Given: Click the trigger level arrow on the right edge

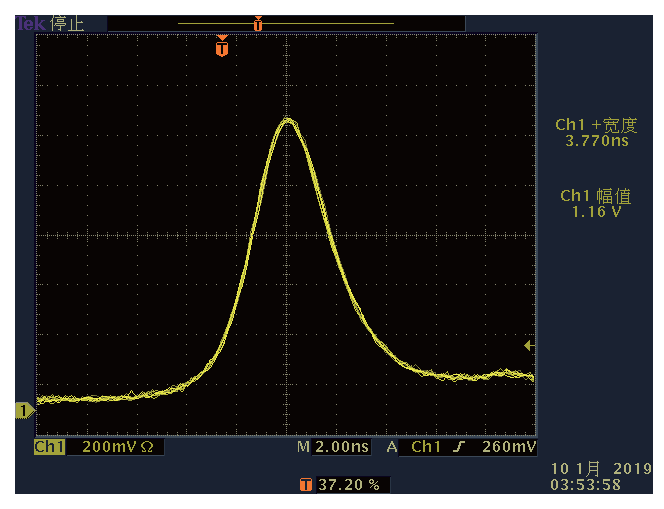Looking at the screenshot, I should 530,345.
